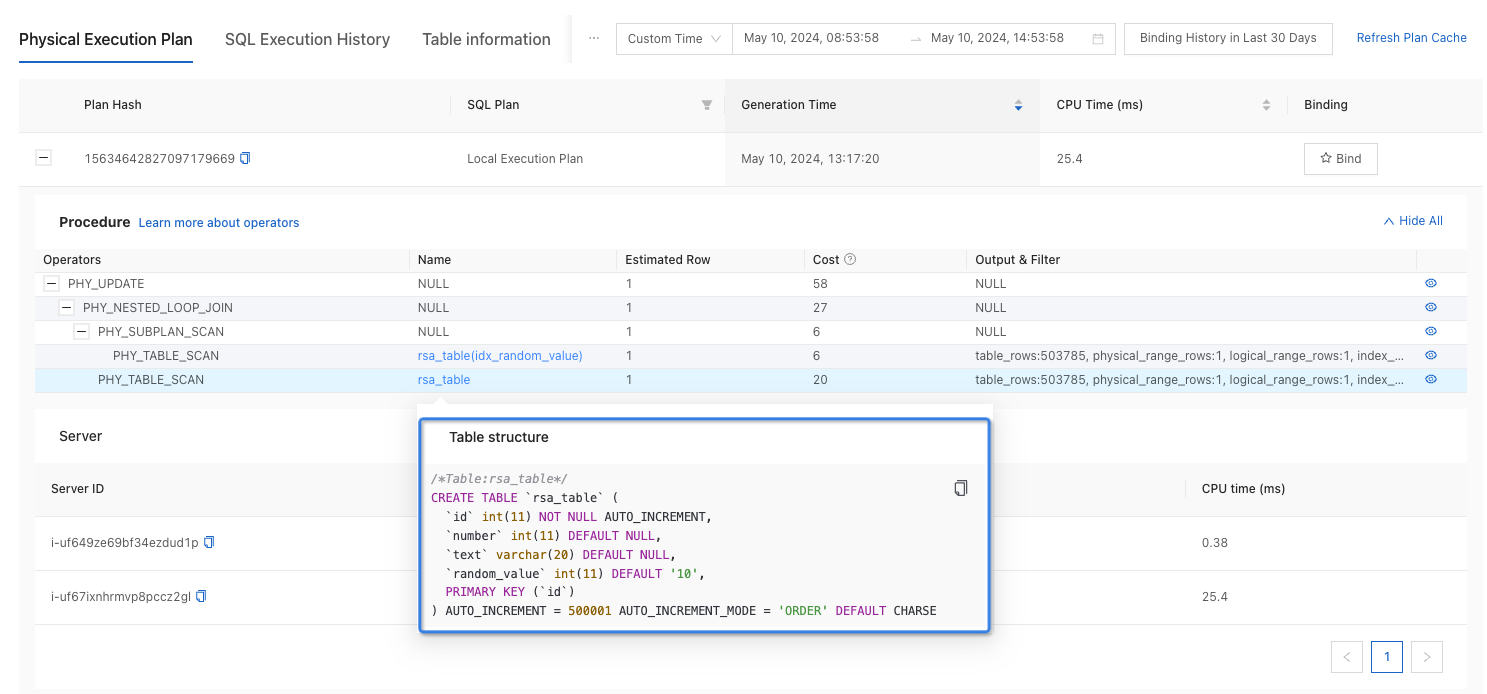
Task: Open the Custom Time range dropdown
Action: point(674,38)
